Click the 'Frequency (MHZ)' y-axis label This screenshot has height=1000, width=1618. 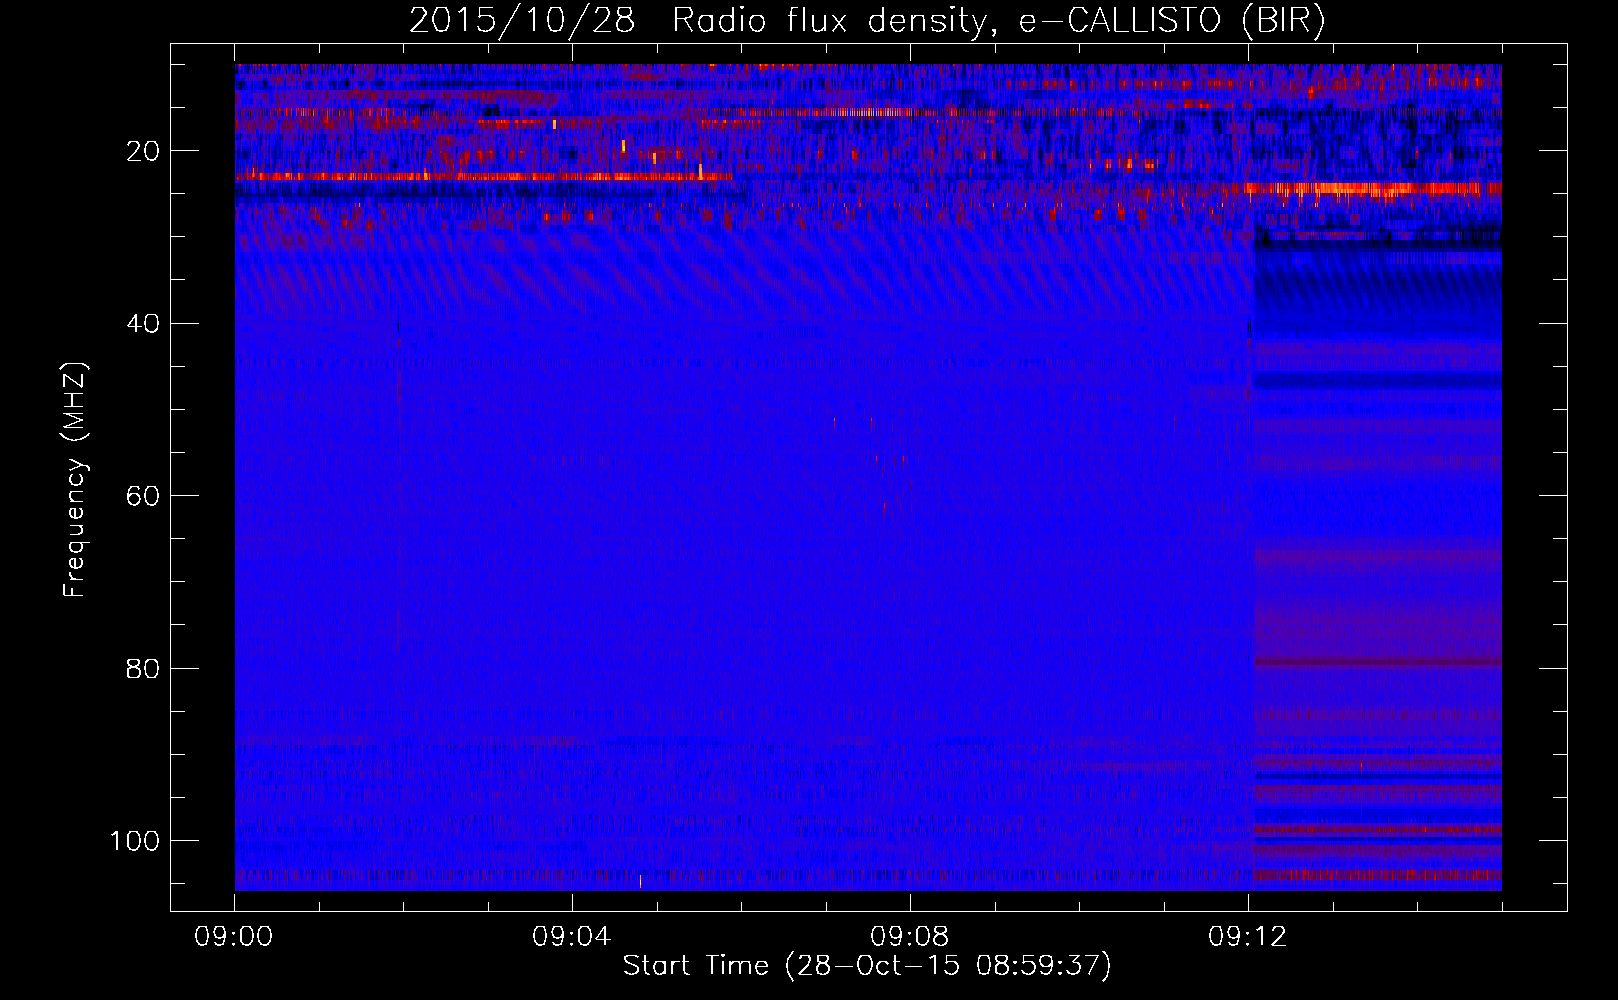(75, 478)
